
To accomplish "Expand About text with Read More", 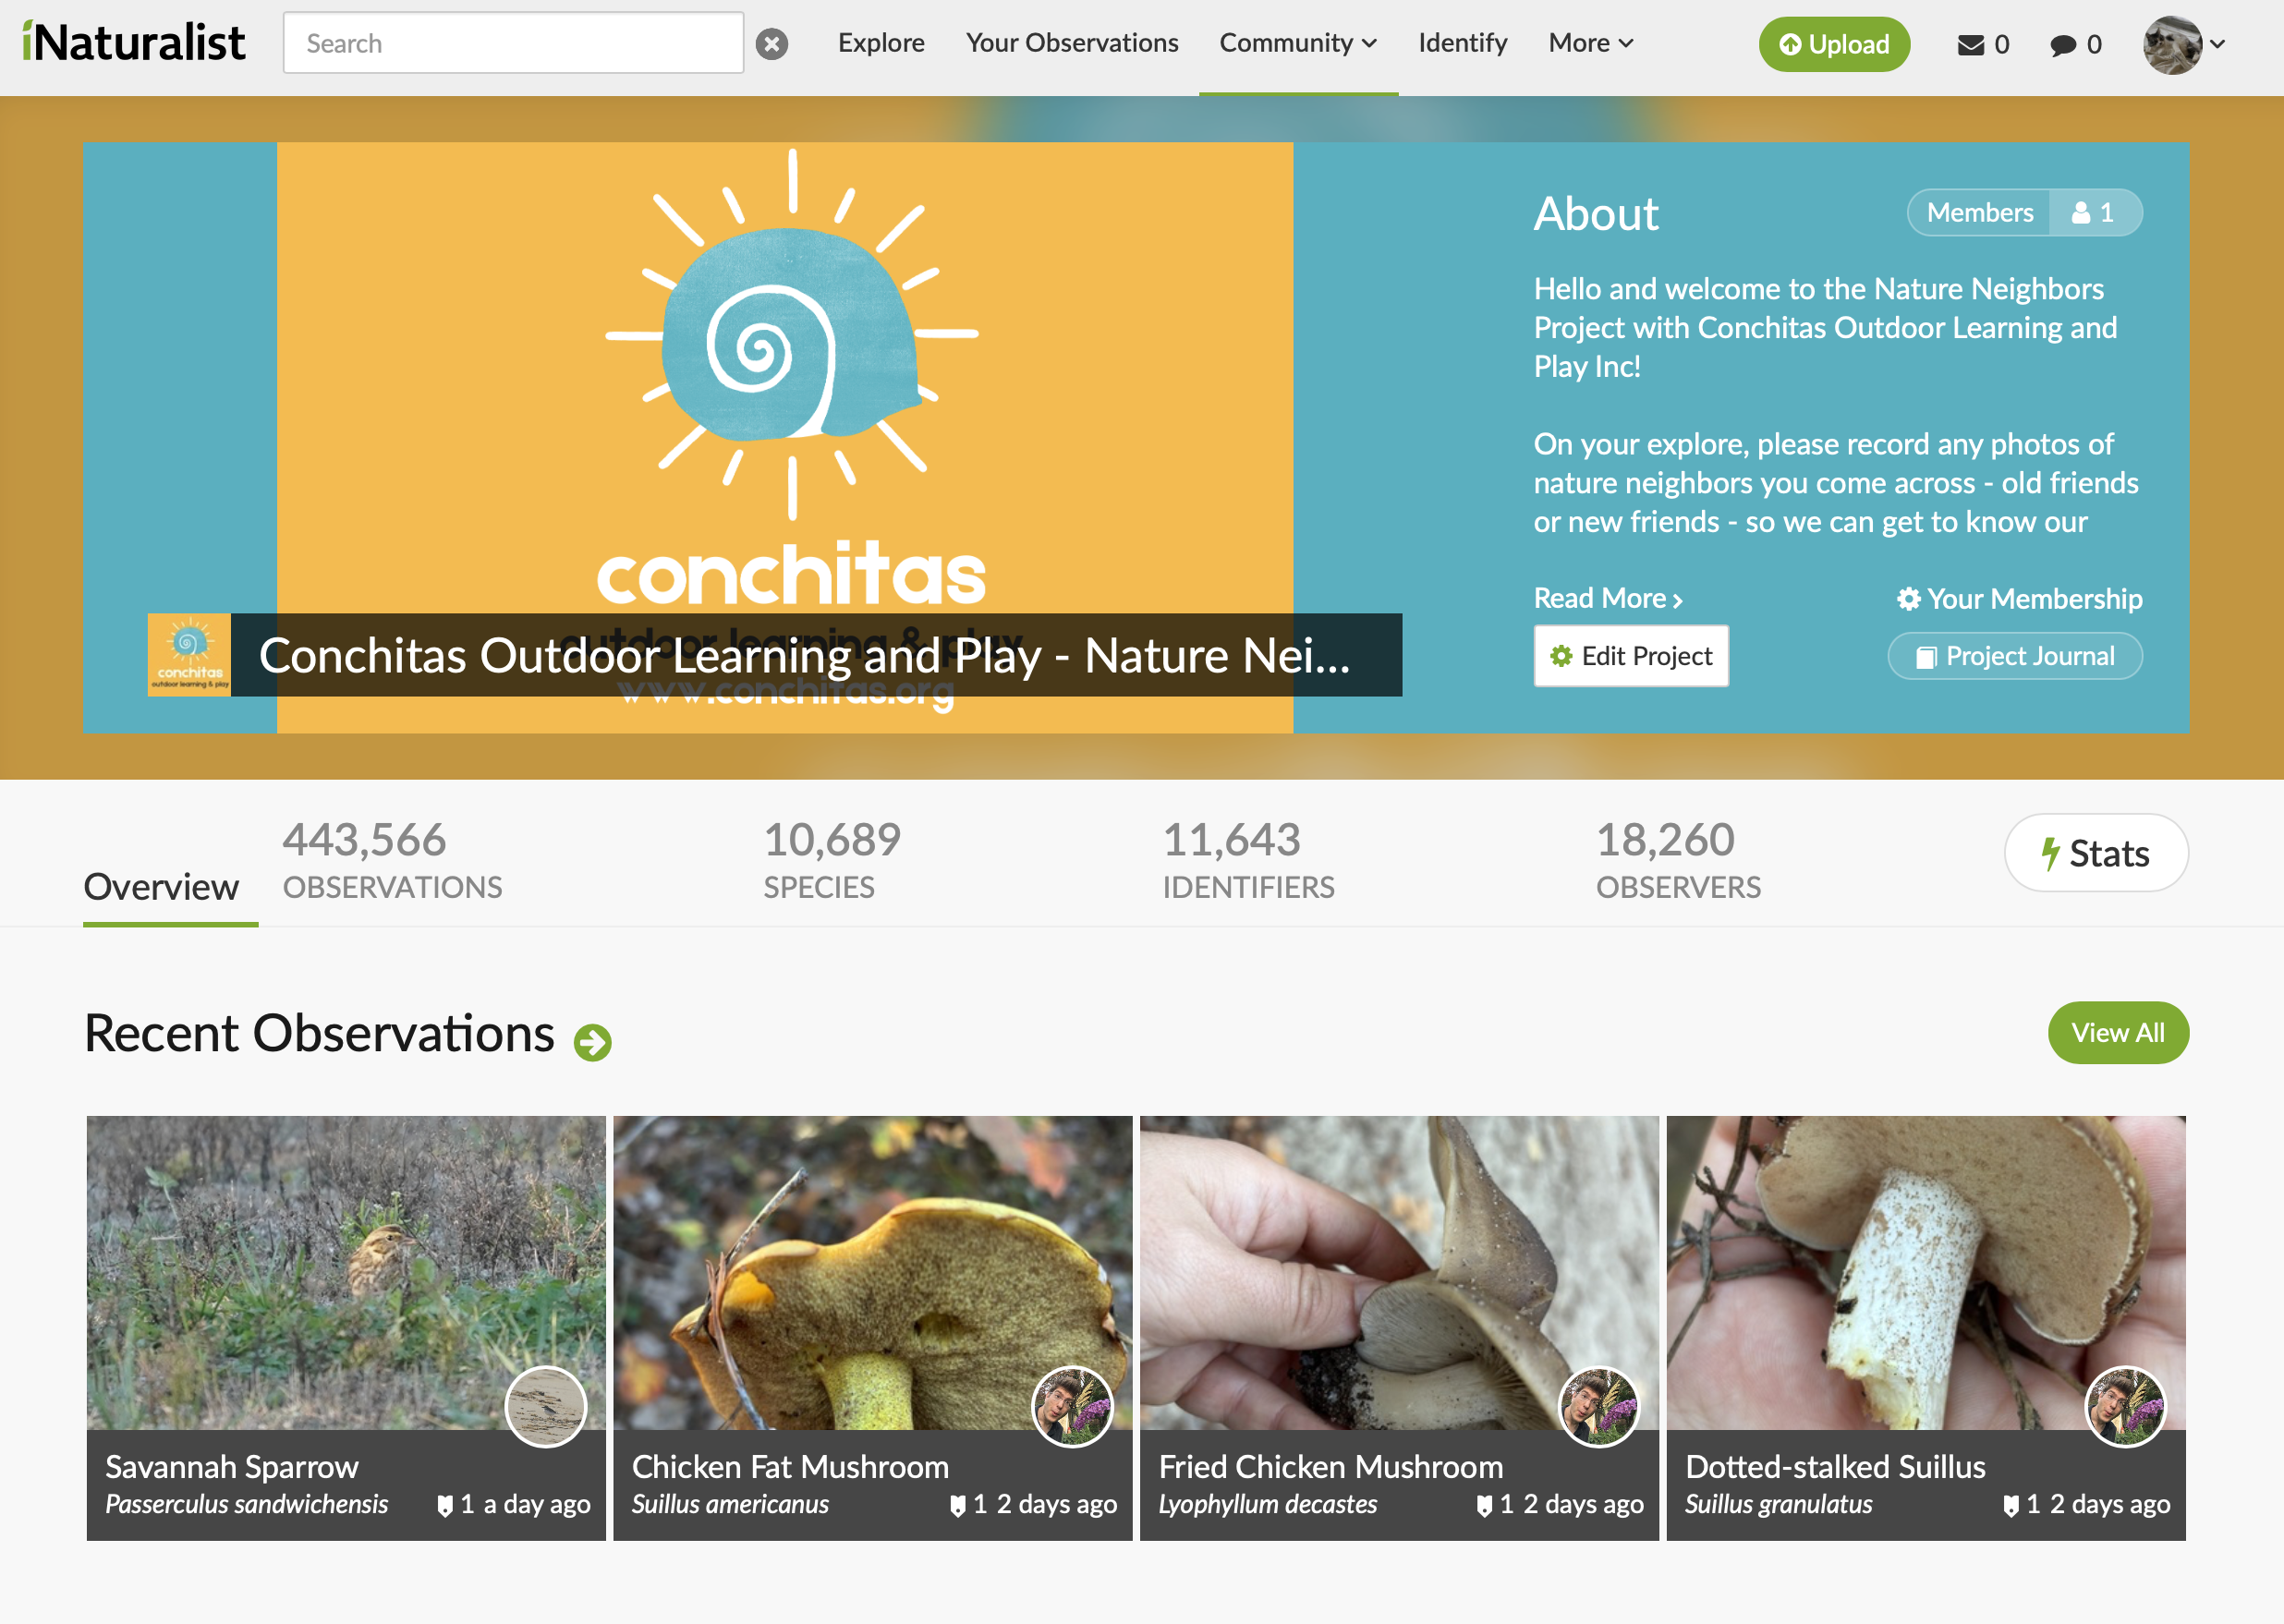I will (x=1608, y=598).
